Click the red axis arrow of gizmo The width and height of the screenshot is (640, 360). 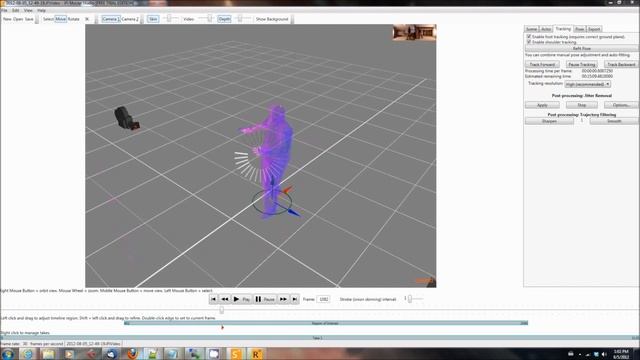[x=288, y=189]
